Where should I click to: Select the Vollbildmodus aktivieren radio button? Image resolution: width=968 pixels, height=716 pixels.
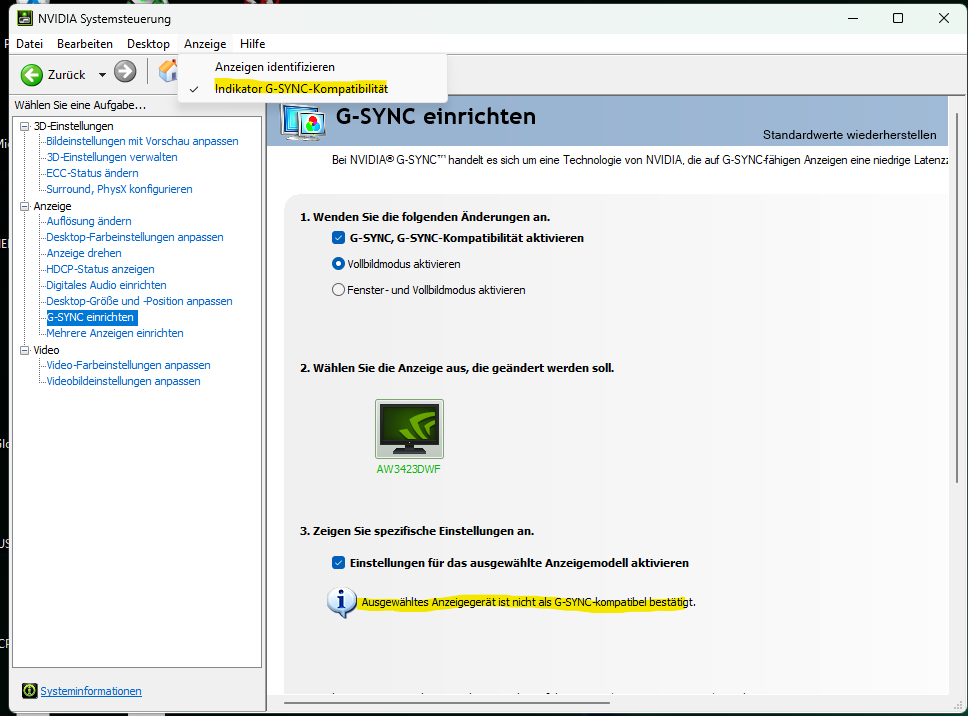click(338, 264)
